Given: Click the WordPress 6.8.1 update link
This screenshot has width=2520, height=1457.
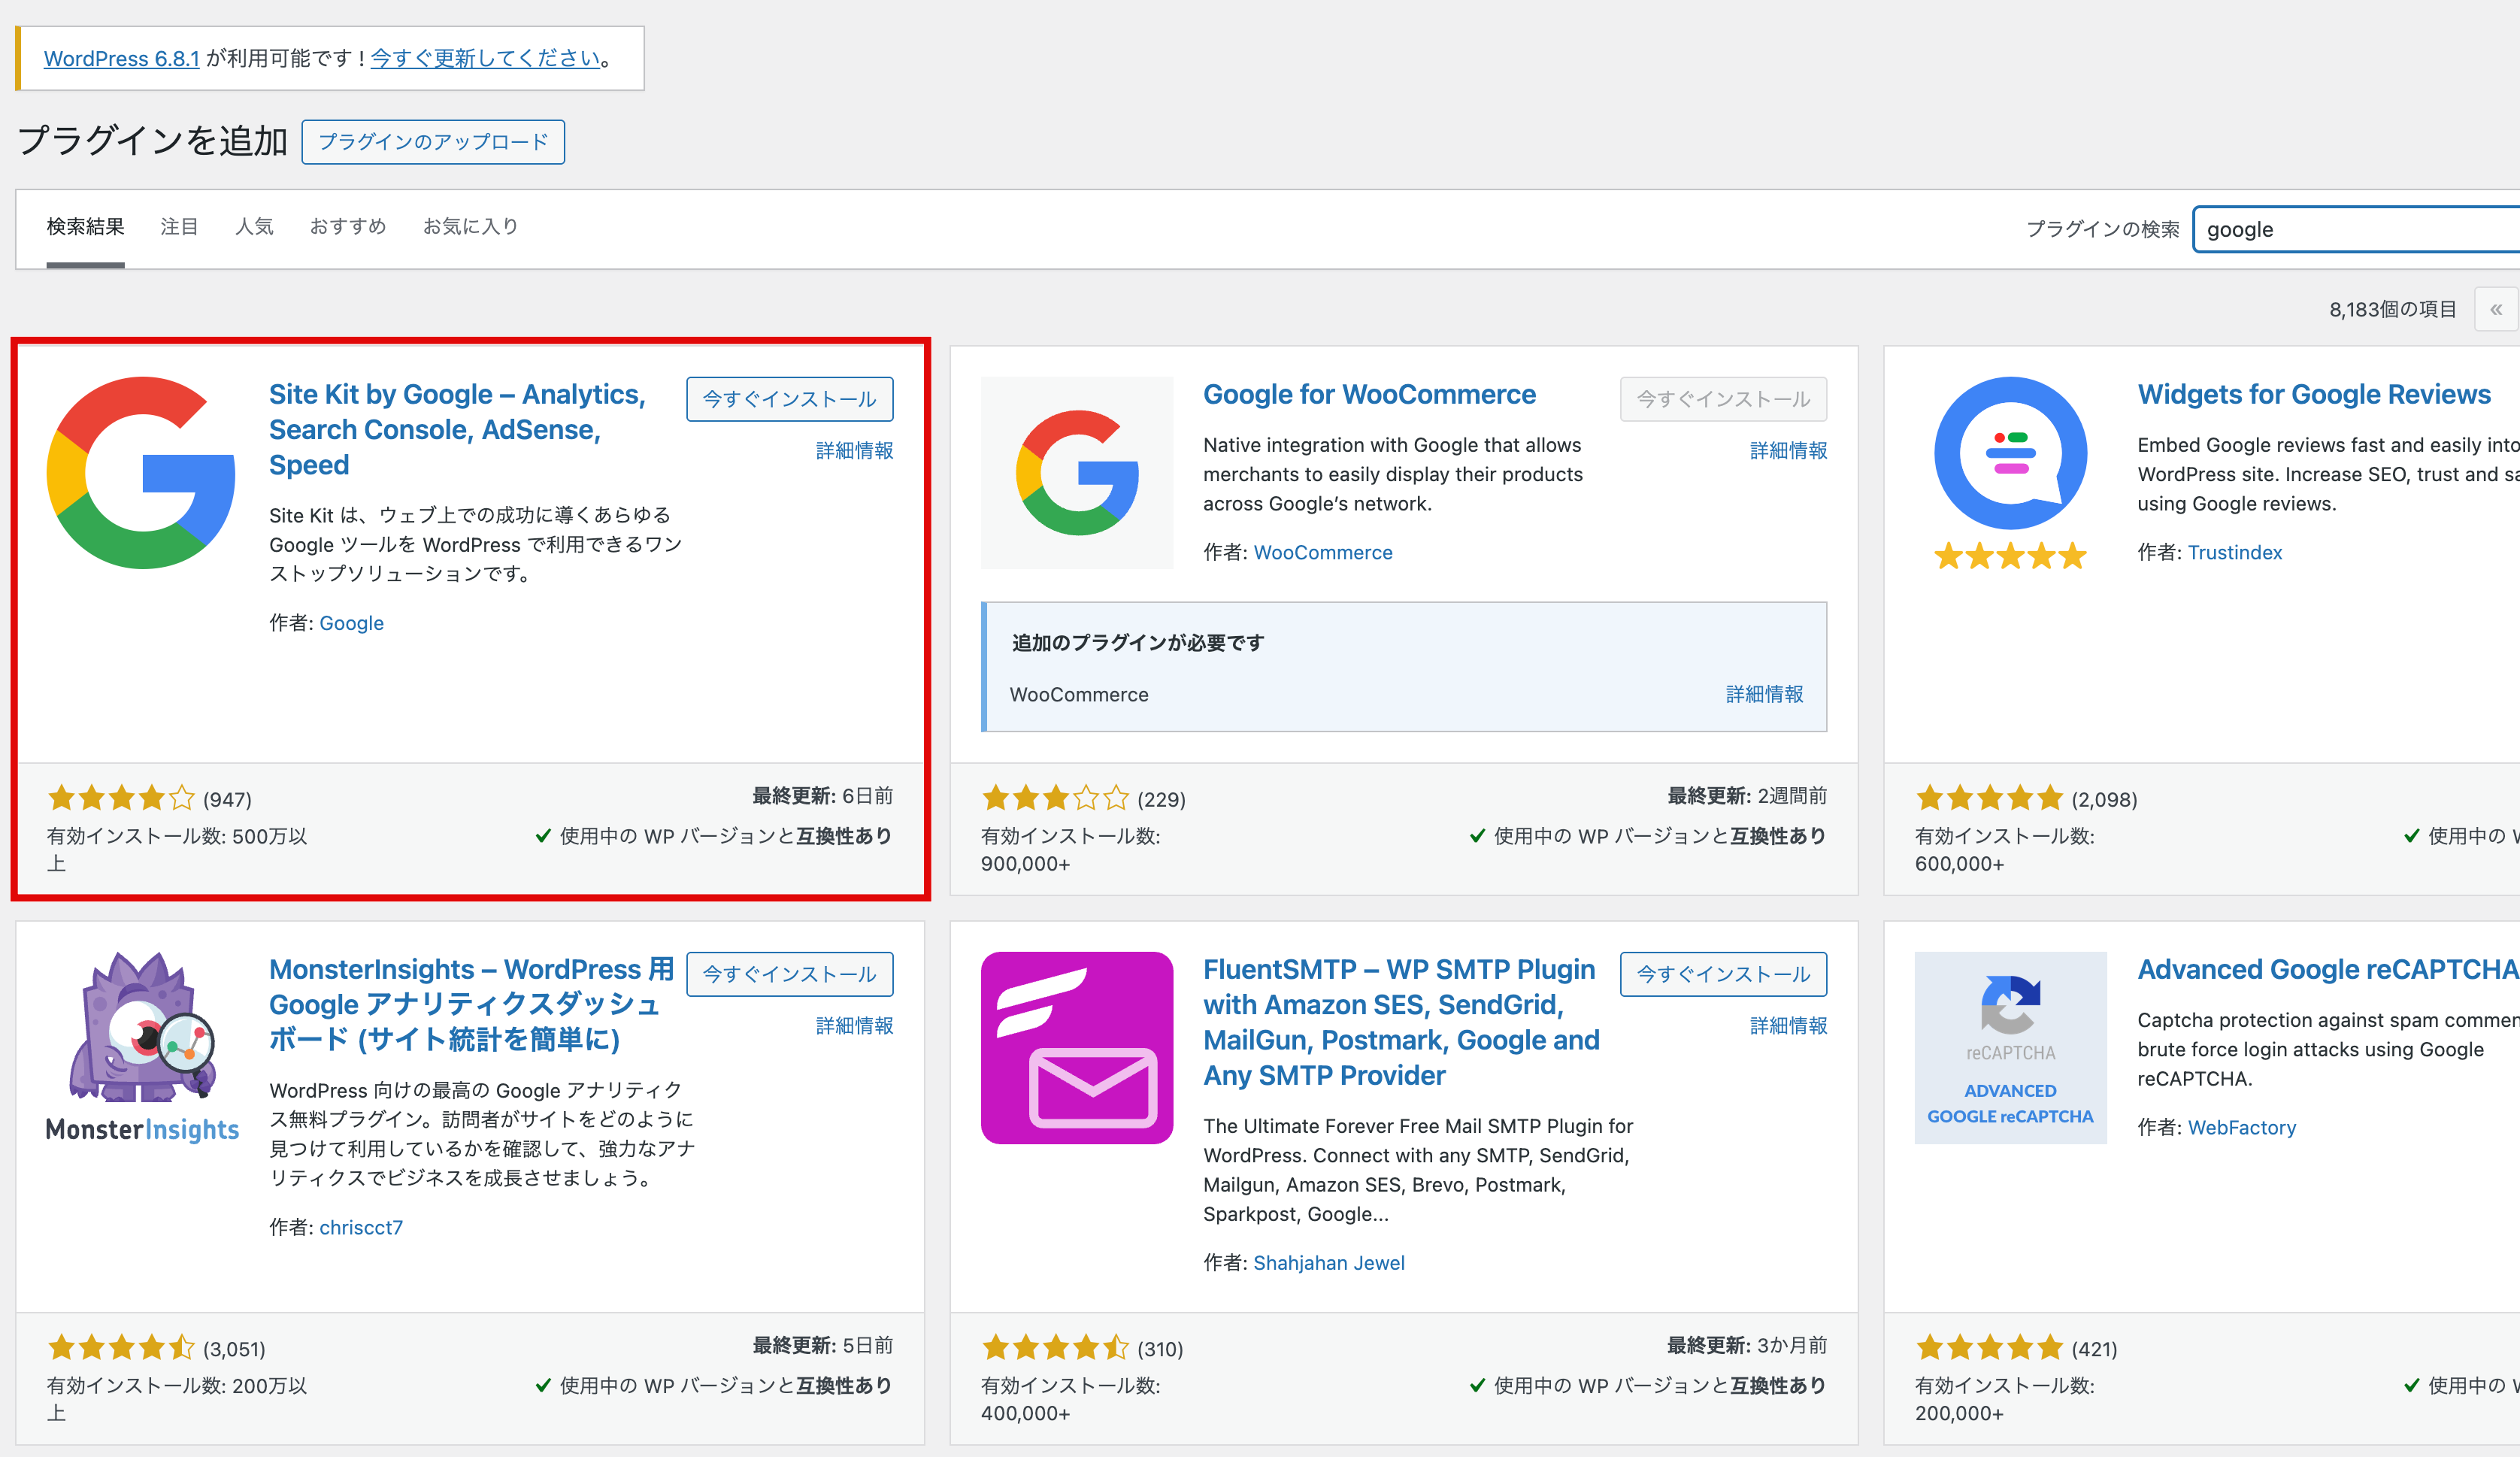Looking at the screenshot, I should click(x=122, y=58).
